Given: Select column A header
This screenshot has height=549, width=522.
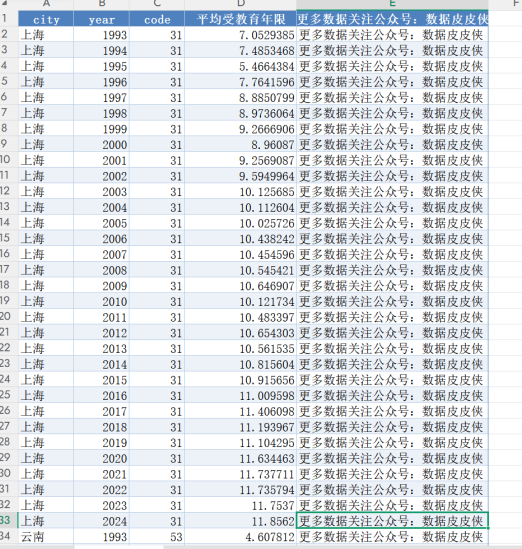Looking at the screenshot, I should point(46,4).
